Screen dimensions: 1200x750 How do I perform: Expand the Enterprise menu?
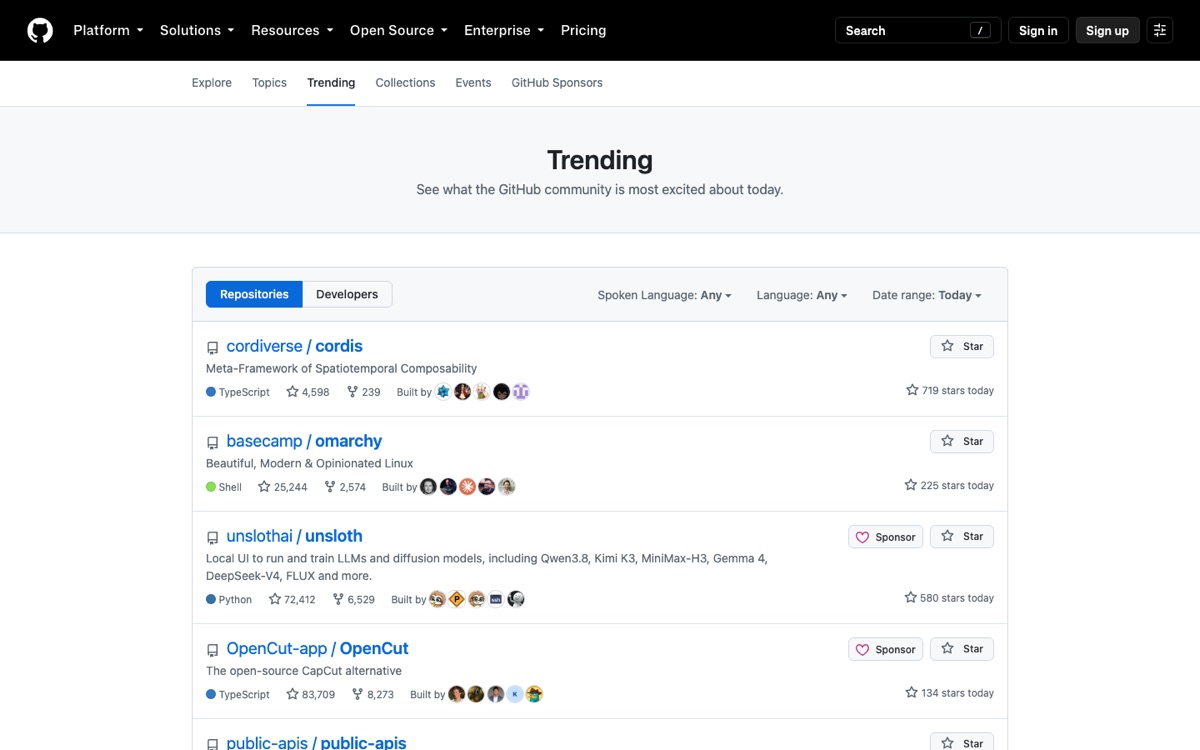pos(504,30)
